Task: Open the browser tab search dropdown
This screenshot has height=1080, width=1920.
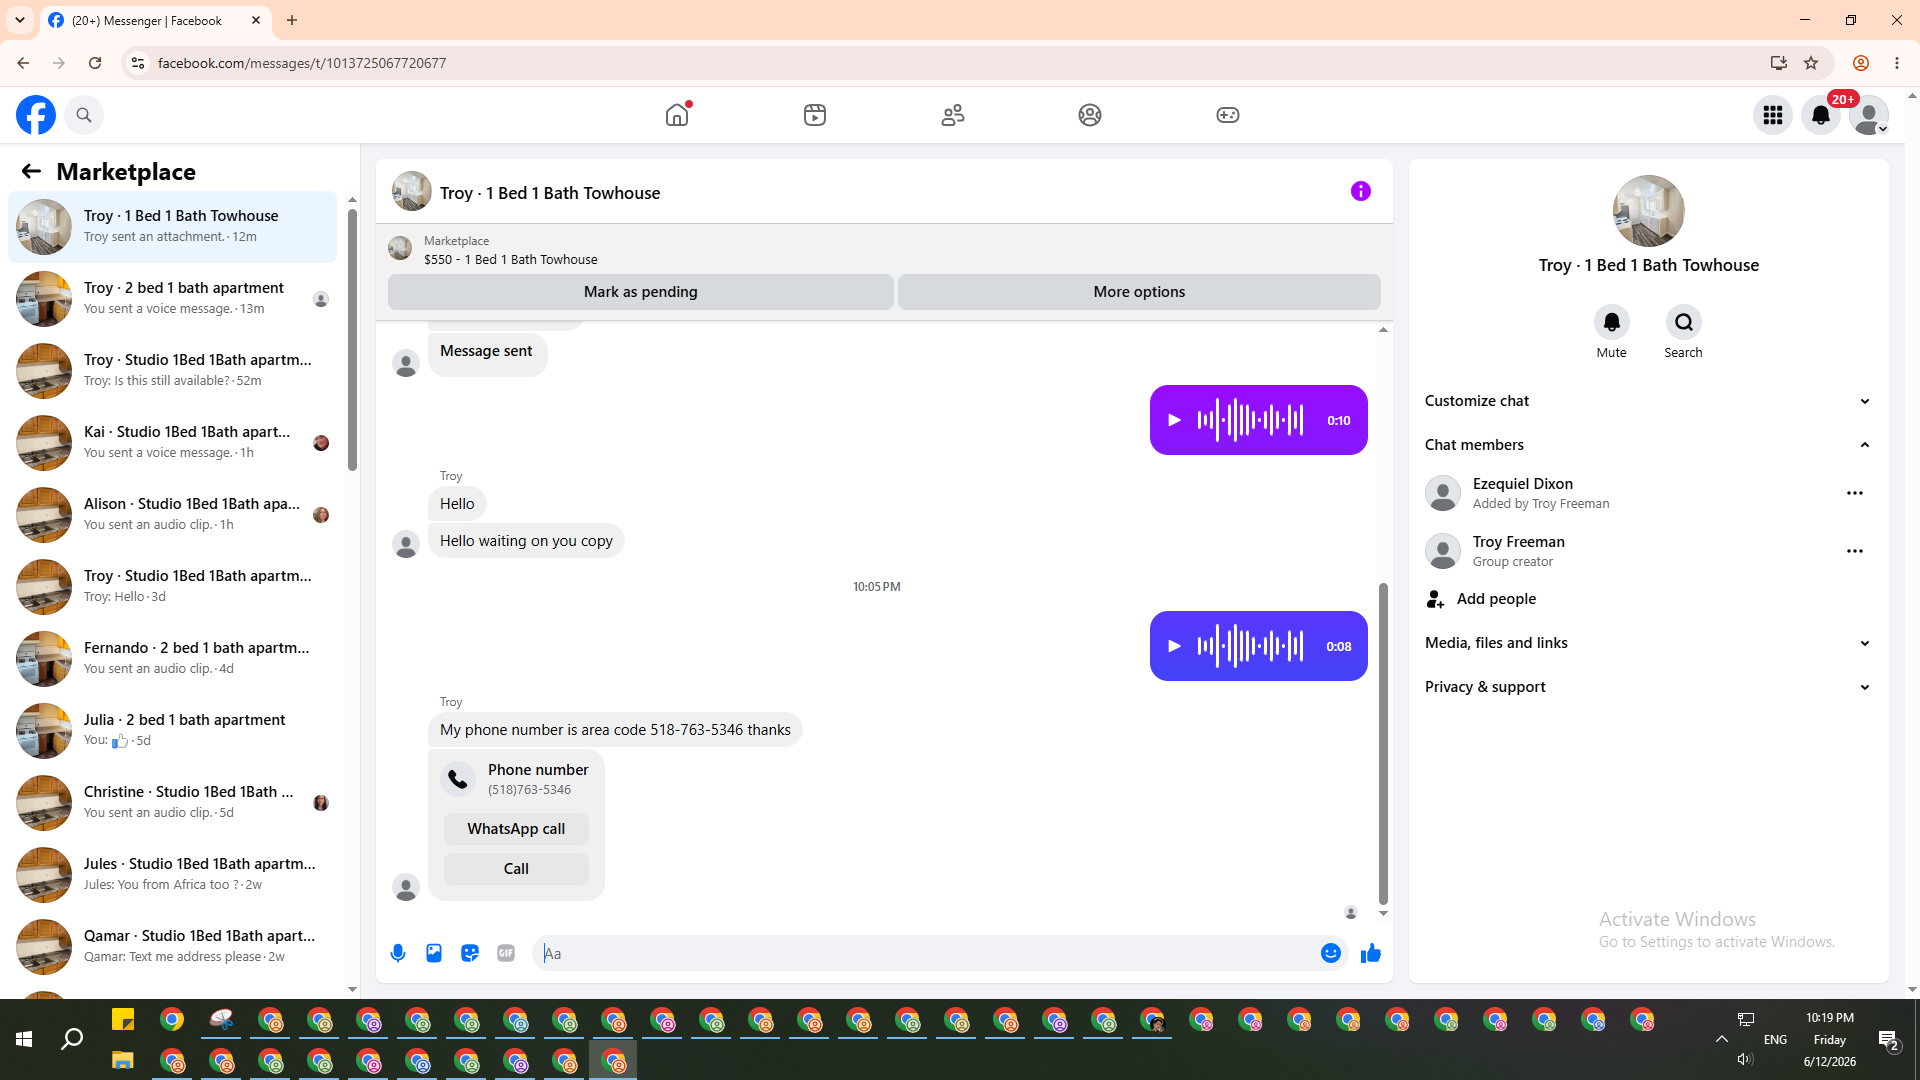Action: (20, 20)
